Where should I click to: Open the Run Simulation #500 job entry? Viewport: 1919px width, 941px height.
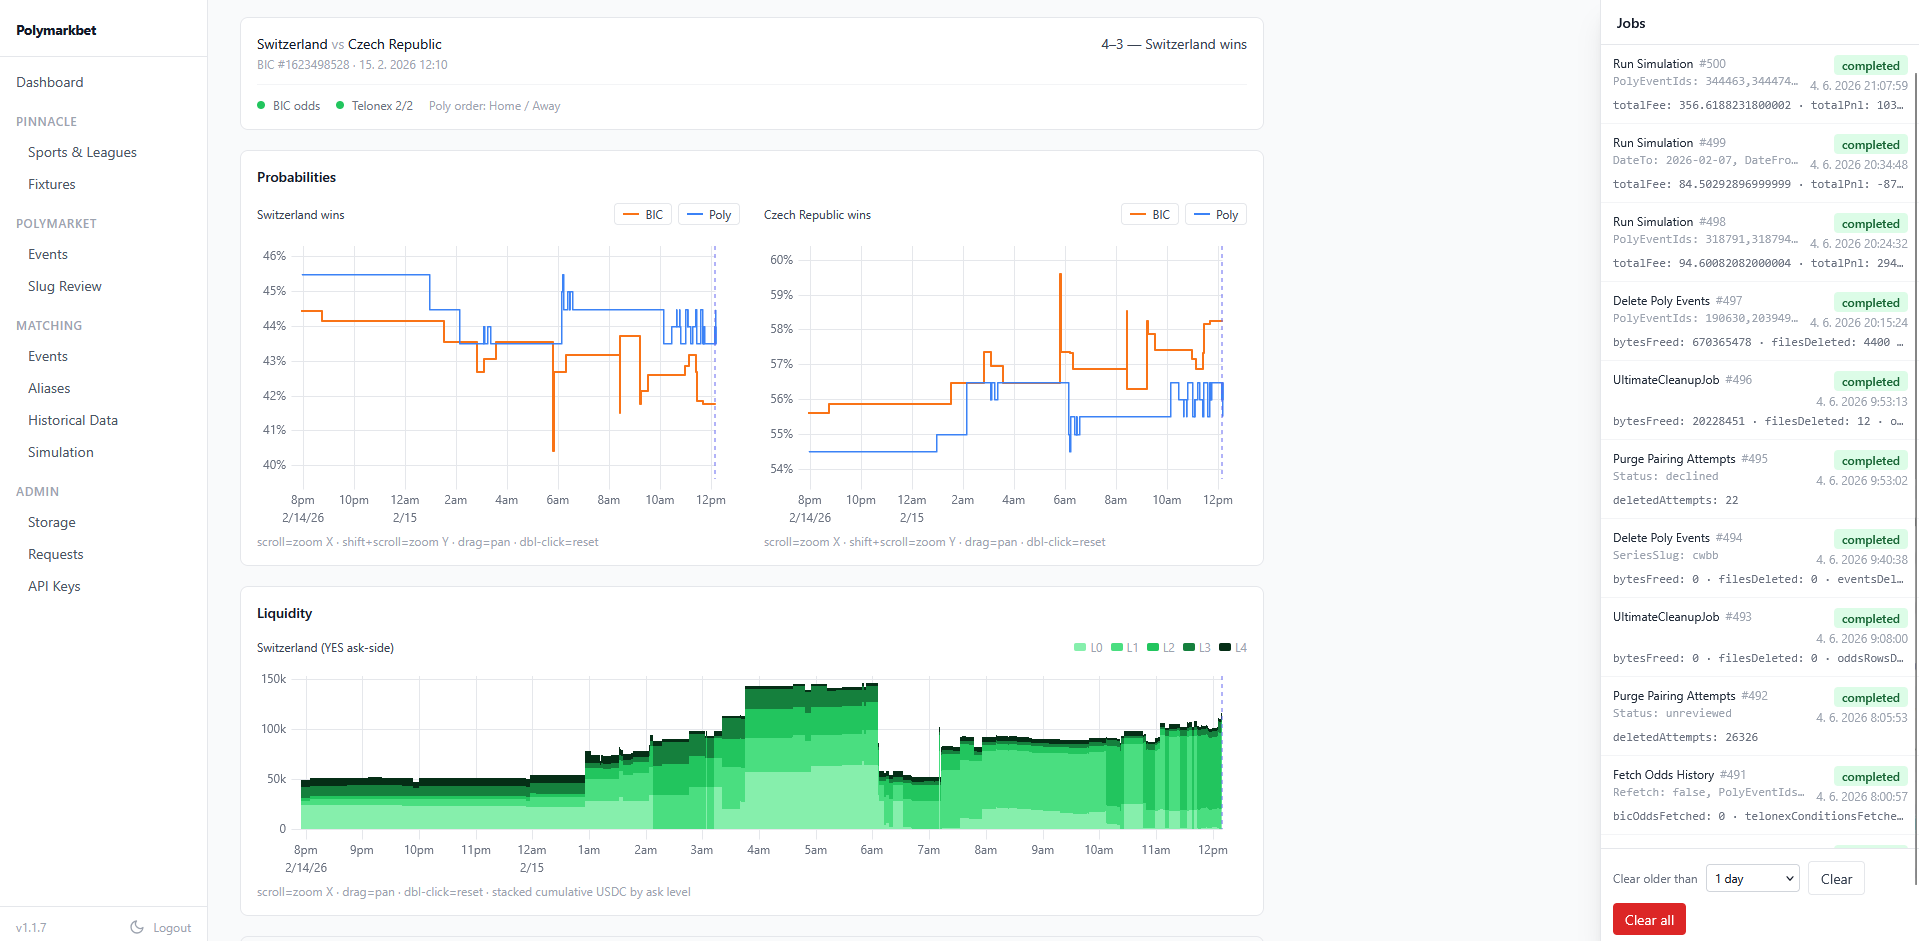[x=1760, y=84]
